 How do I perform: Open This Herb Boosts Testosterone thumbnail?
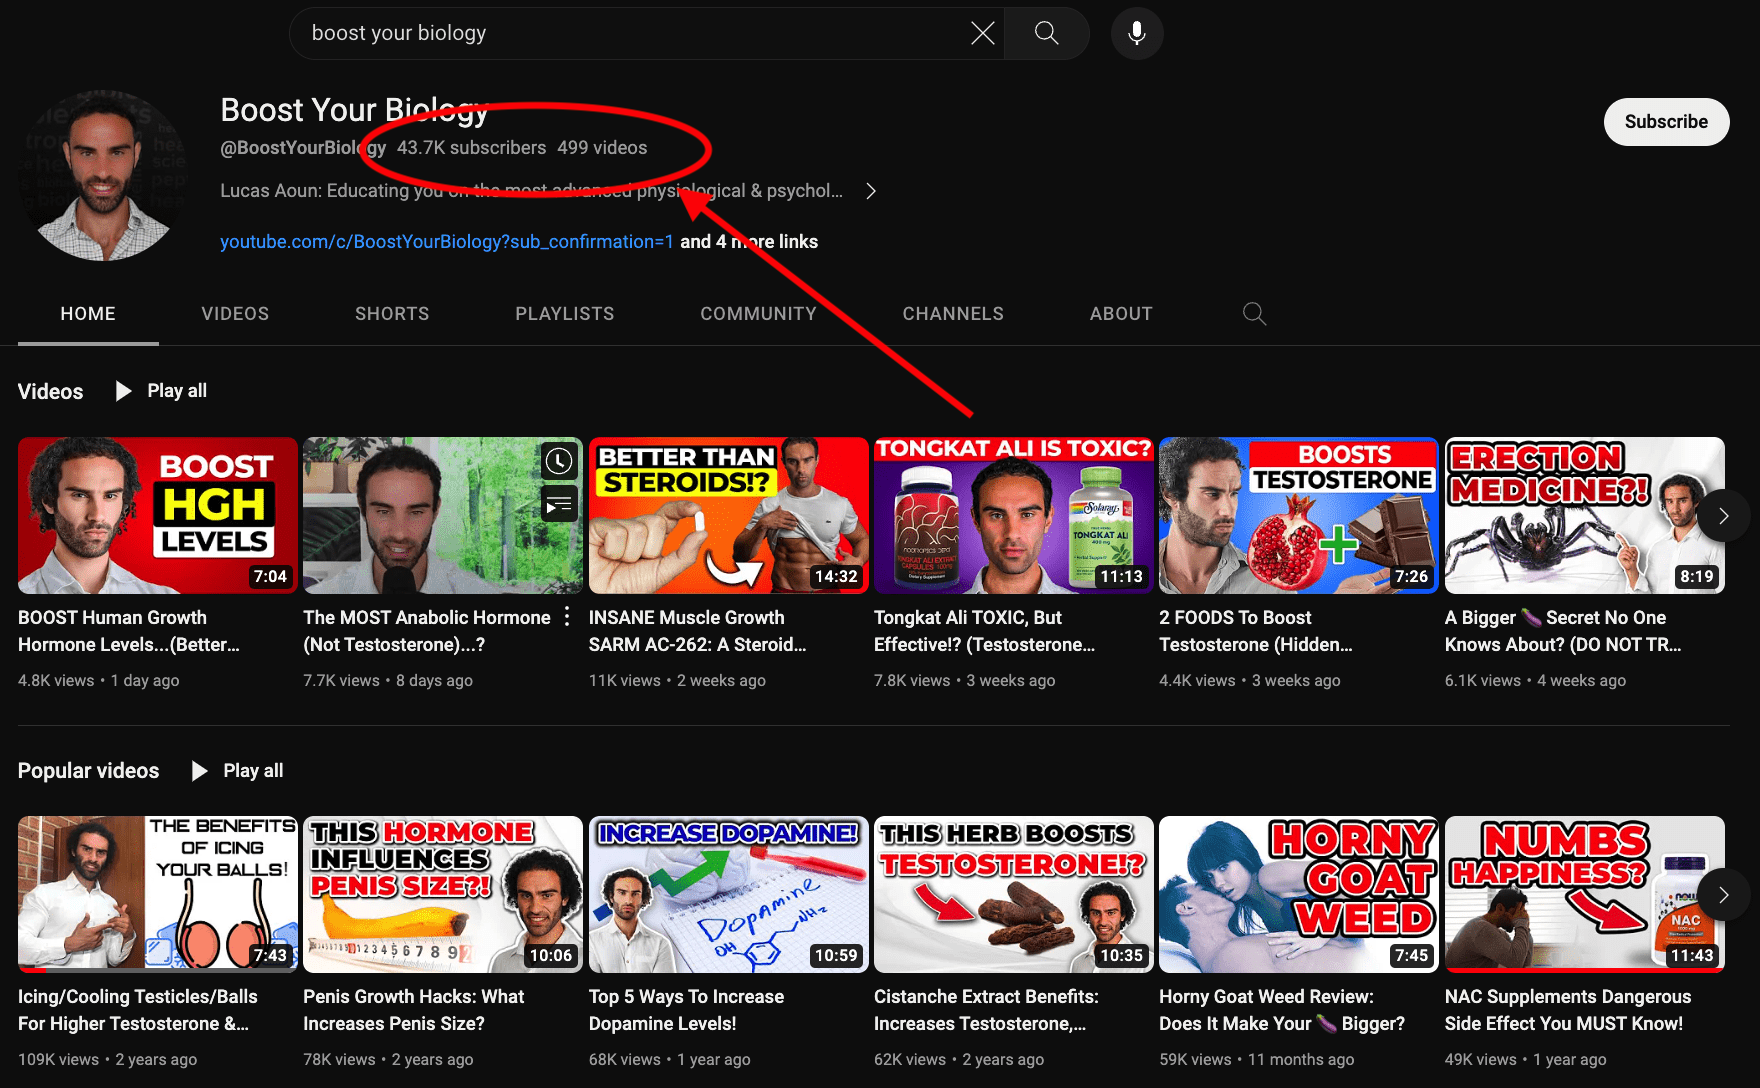tap(1014, 894)
